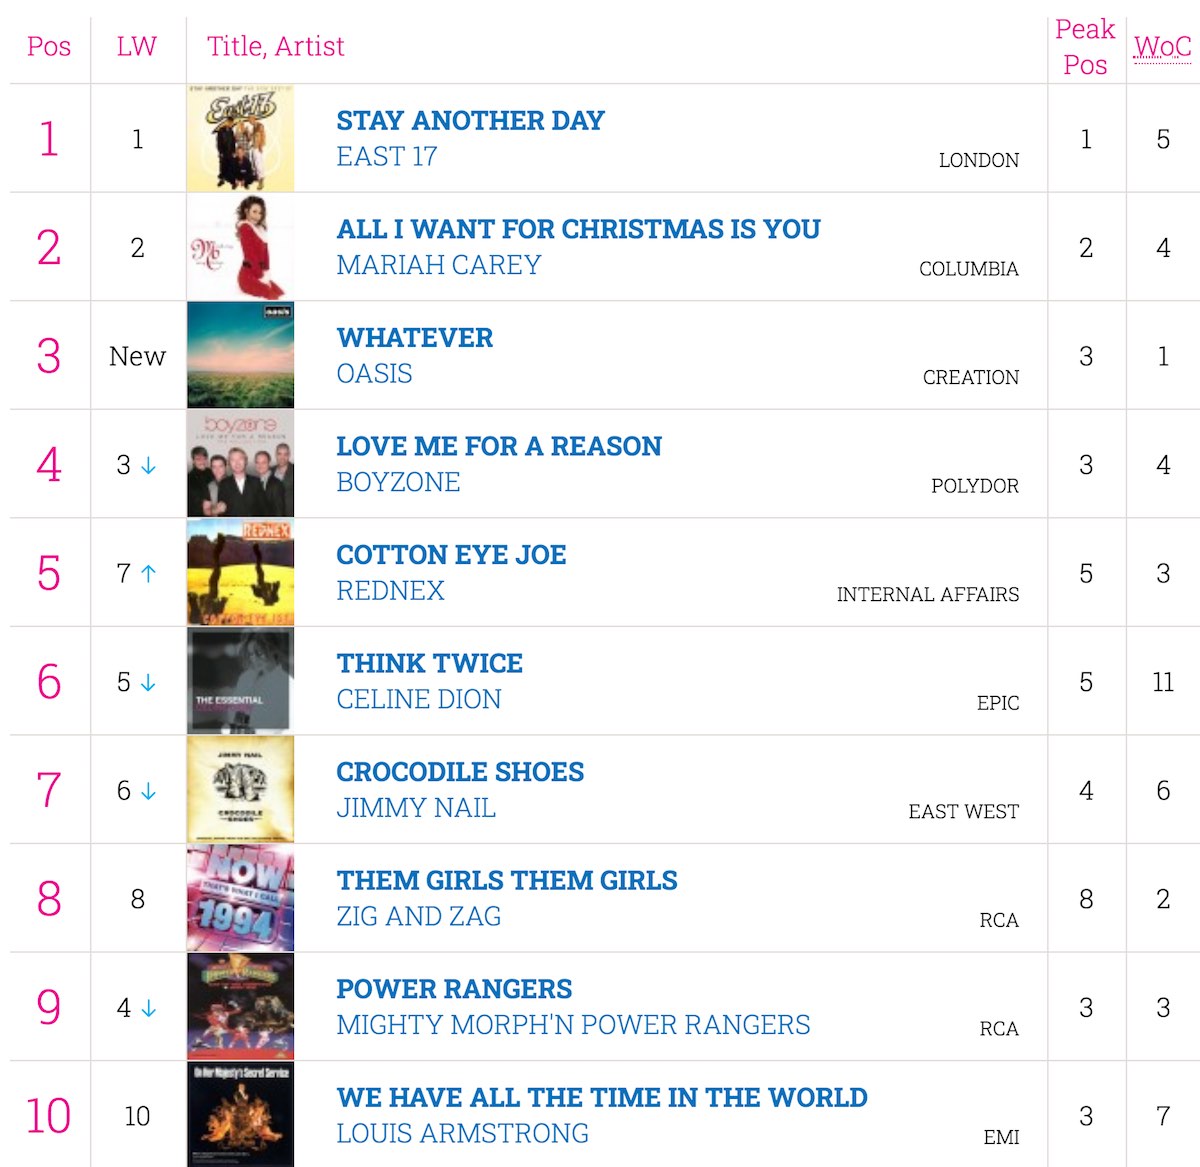Click the Love Me For A Reason title
Viewport: 1200px width, 1167px height.
499,446
